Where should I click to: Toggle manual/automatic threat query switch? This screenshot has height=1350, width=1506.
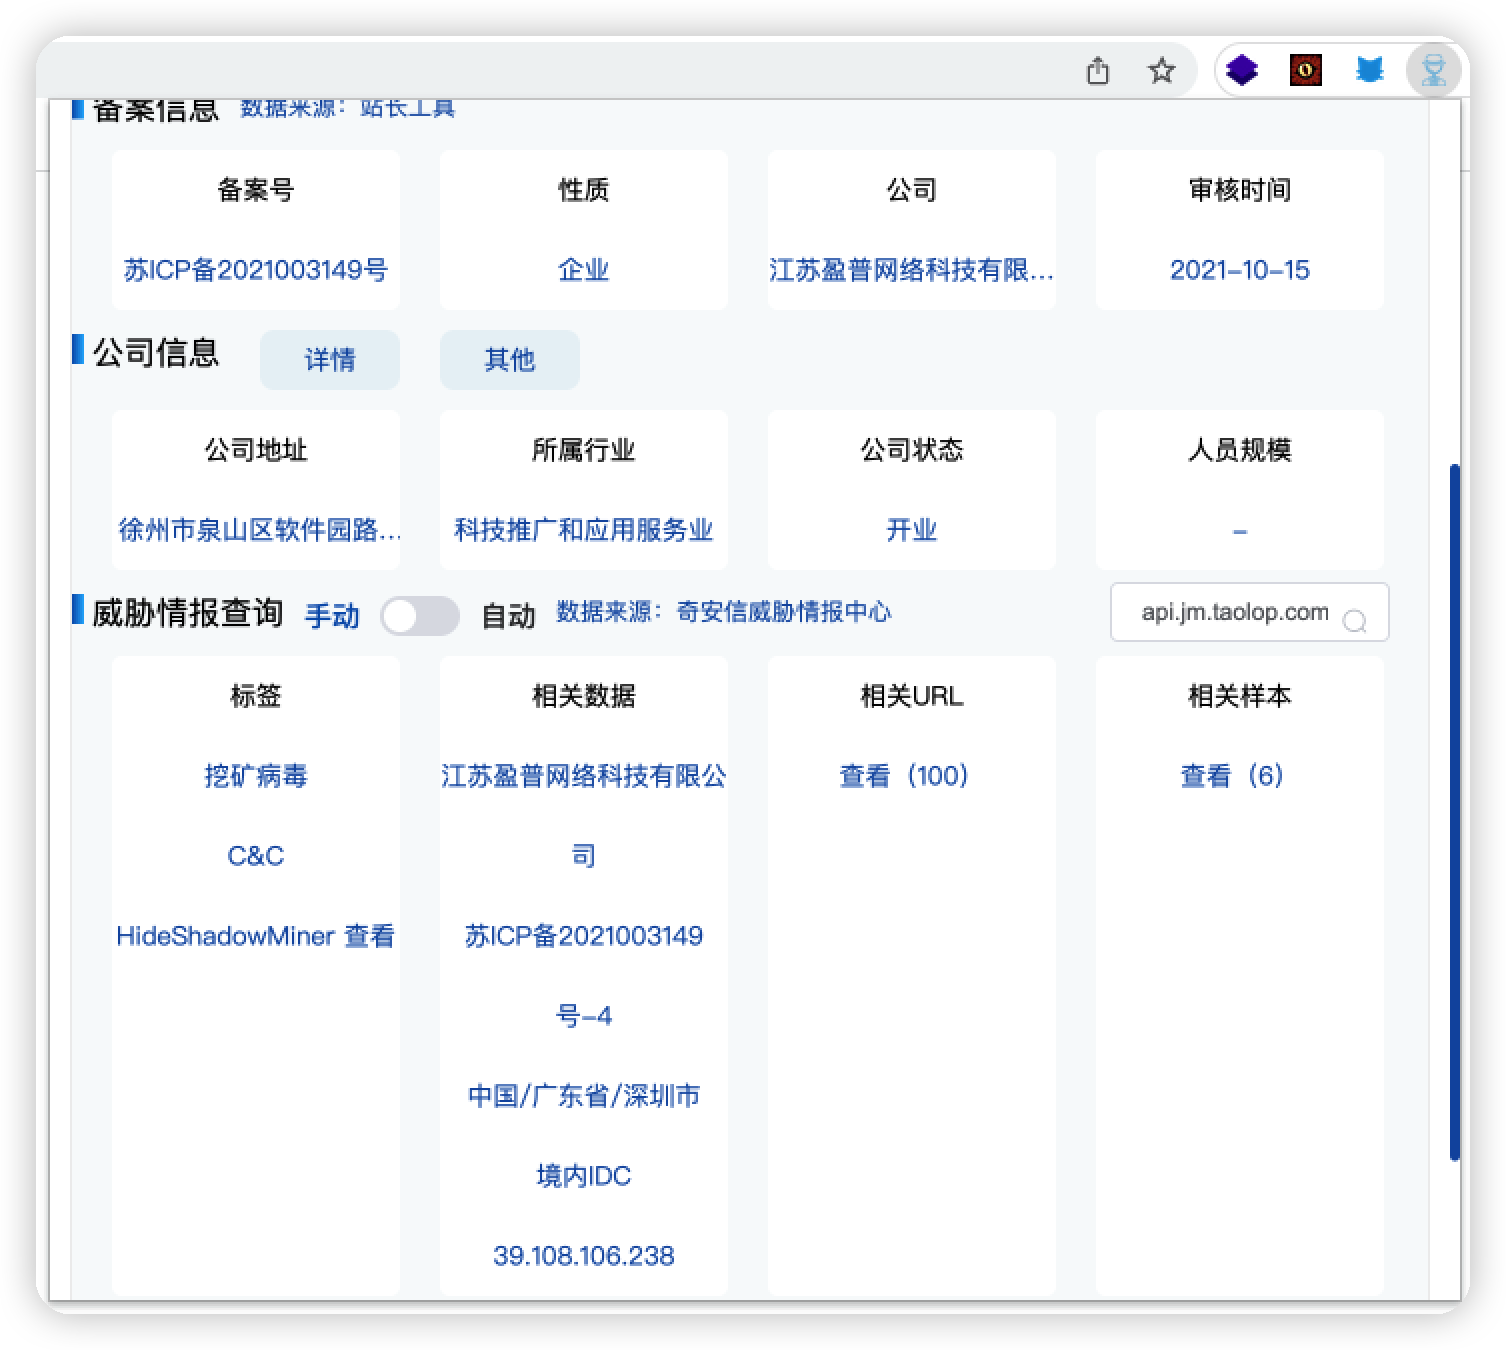[420, 616]
